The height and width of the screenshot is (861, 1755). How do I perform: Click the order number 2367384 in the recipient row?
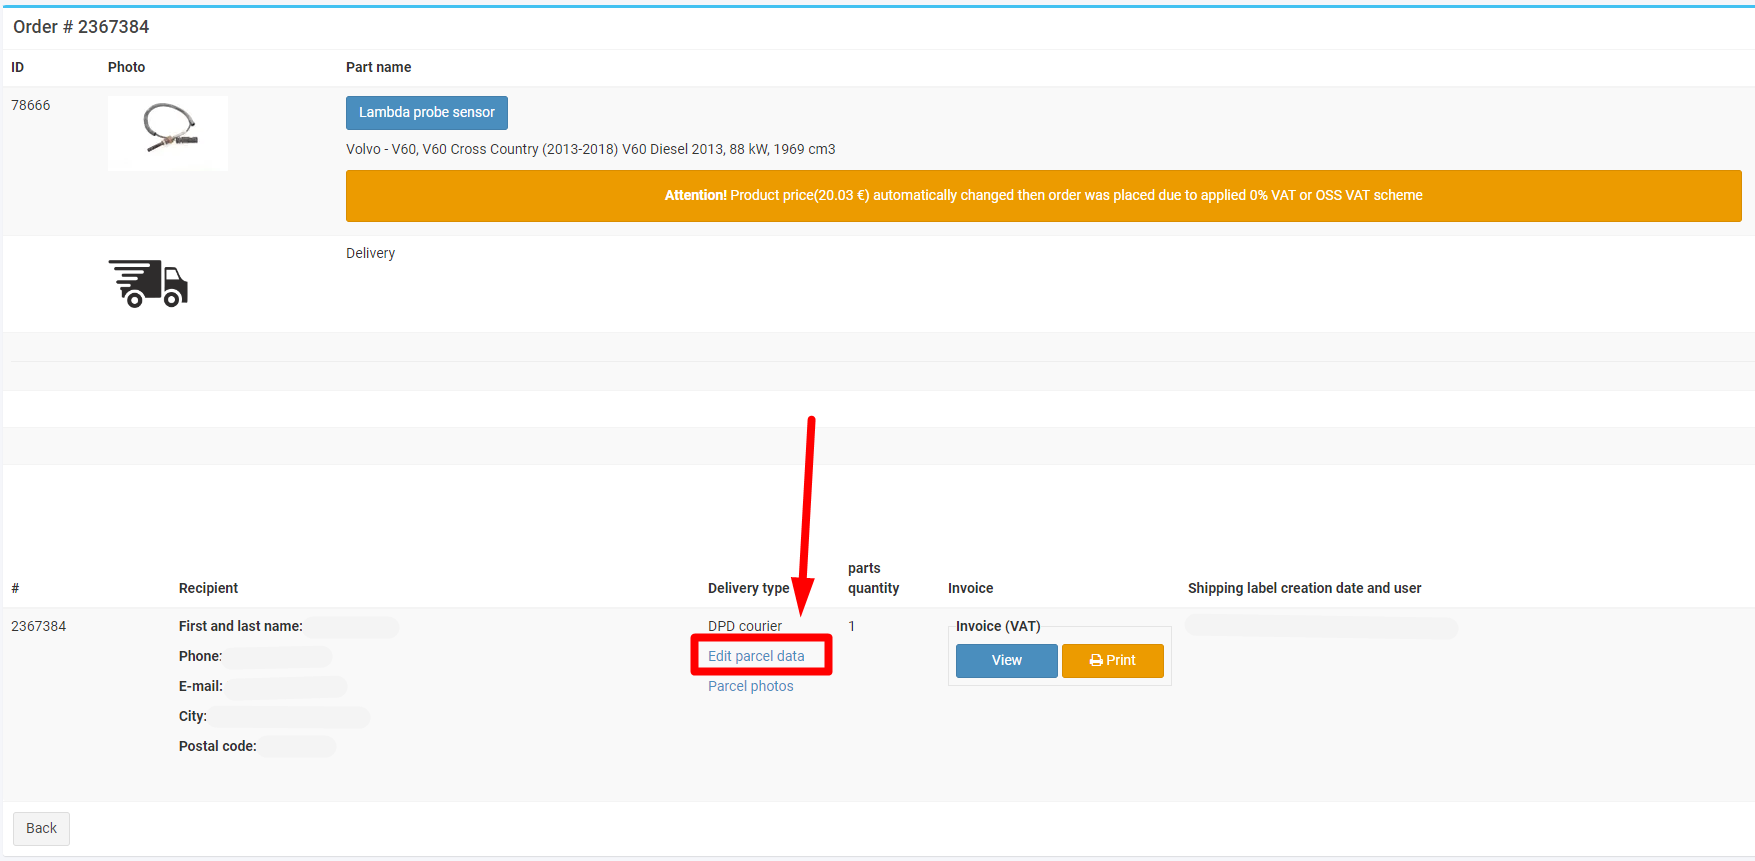[39, 626]
